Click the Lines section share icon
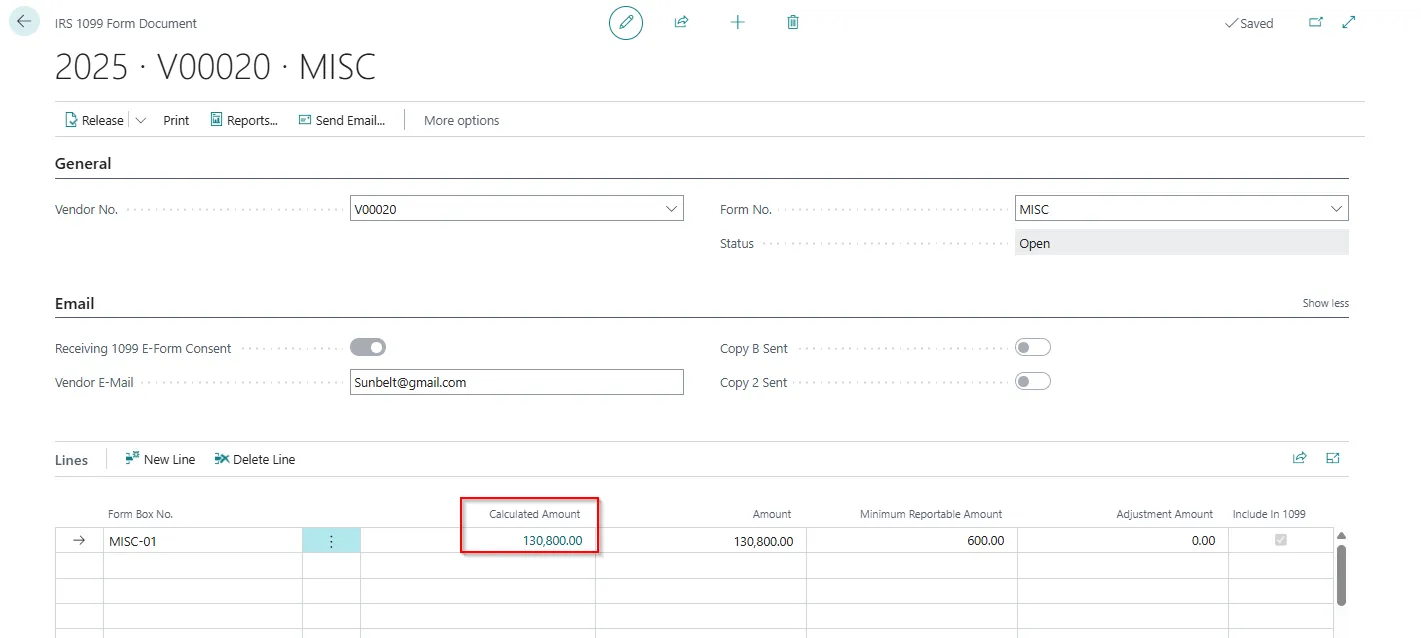The height and width of the screenshot is (638, 1421). [1300, 458]
